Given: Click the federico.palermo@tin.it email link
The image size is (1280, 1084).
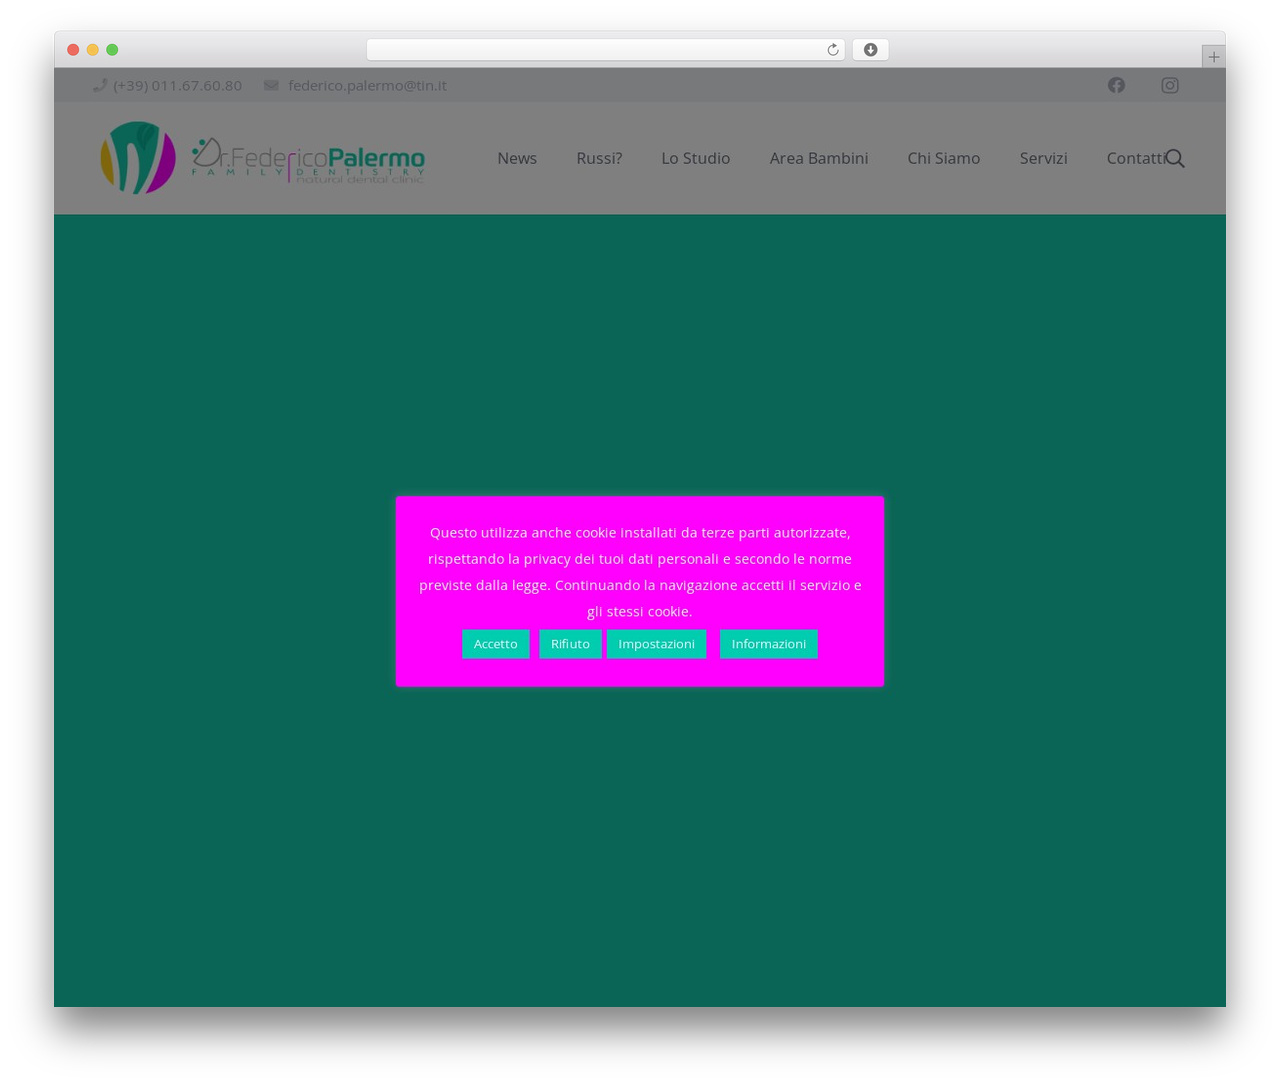Looking at the screenshot, I should point(367,85).
